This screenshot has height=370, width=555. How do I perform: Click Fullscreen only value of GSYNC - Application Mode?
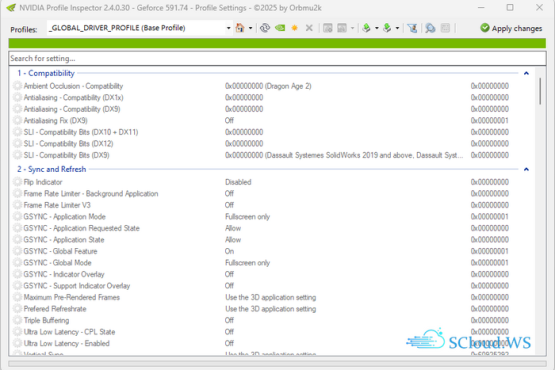[x=247, y=217]
